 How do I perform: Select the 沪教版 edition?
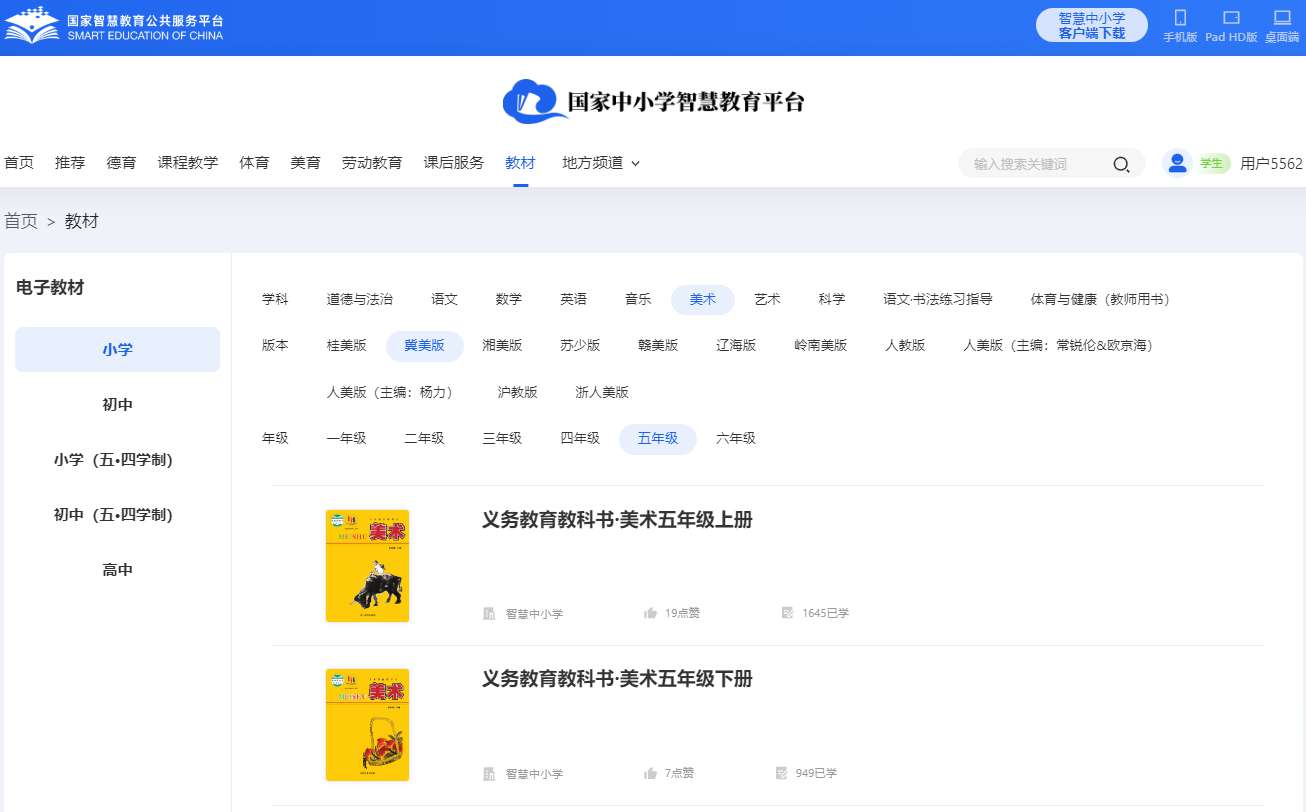pyautogui.click(x=518, y=392)
